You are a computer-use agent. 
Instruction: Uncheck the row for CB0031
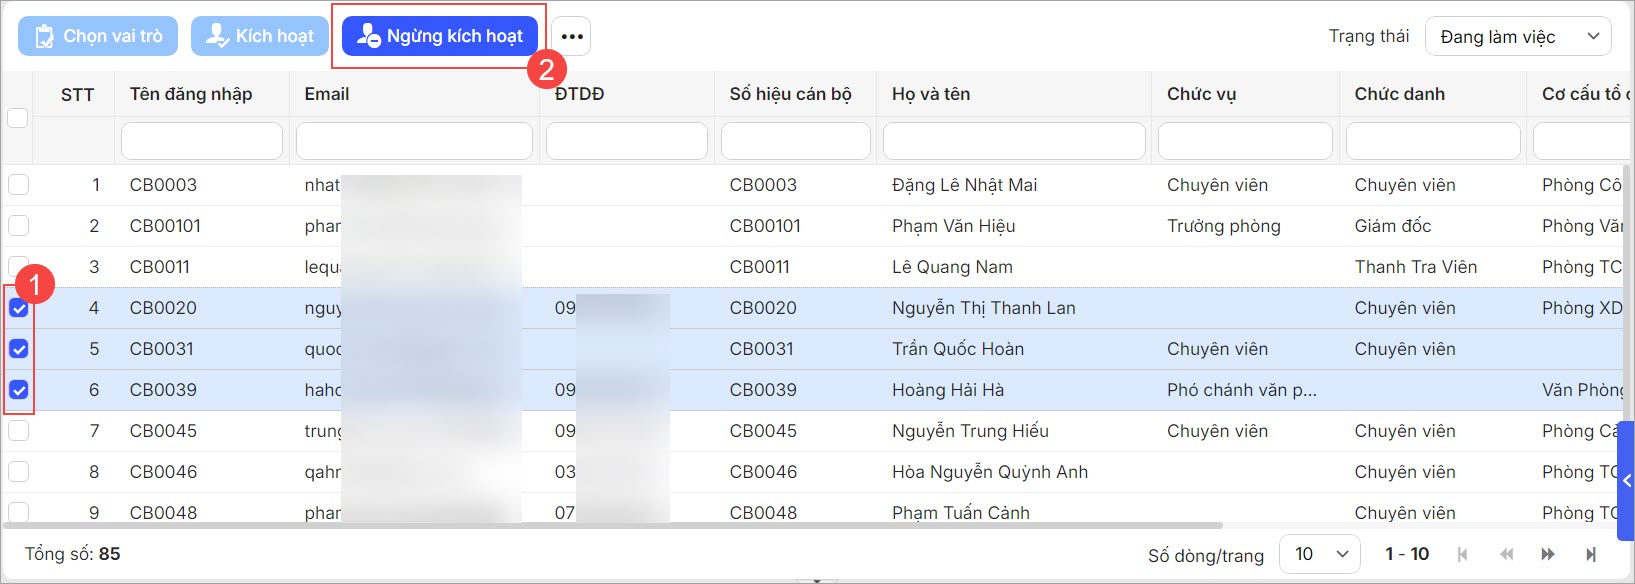click(x=19, y=349)
